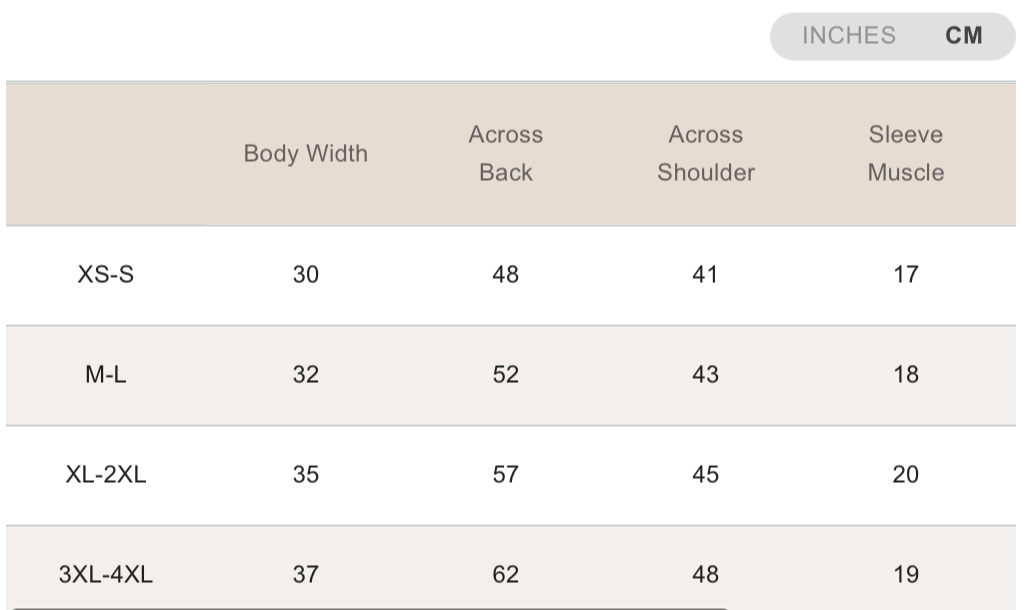Click the Sleeve Muscle value for XL-2XL
Image resolution: width=1032 pixels, height=610 pixels.
906,475
